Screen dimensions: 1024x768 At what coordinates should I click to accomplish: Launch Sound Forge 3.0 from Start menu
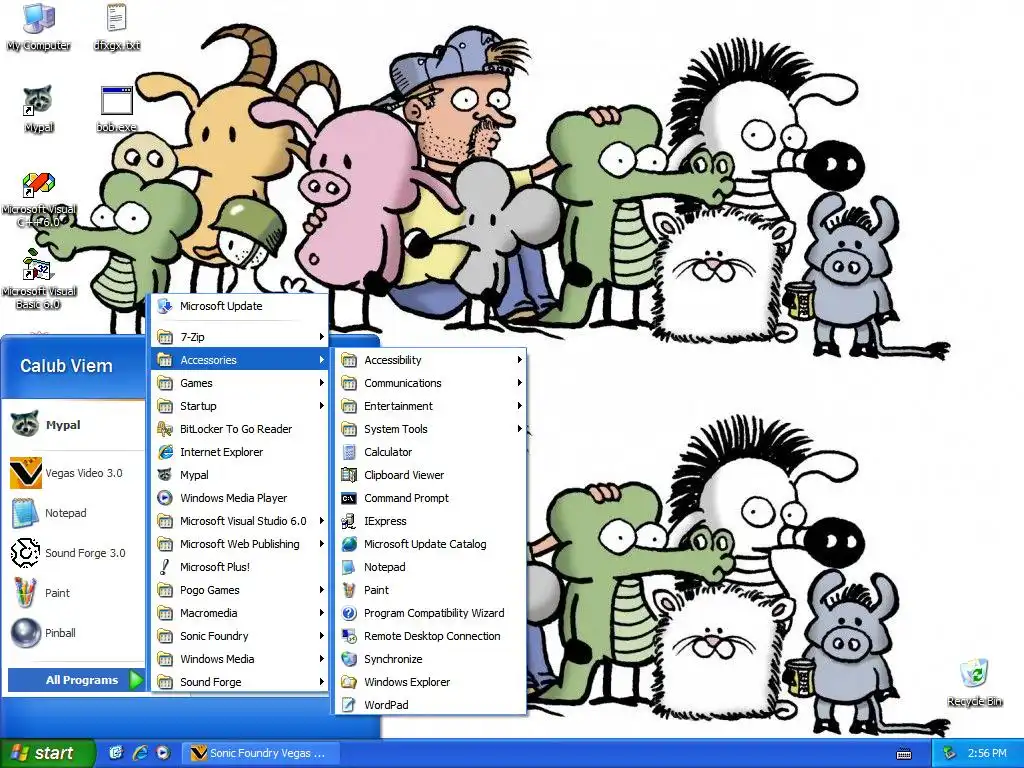tap(73, 552)
